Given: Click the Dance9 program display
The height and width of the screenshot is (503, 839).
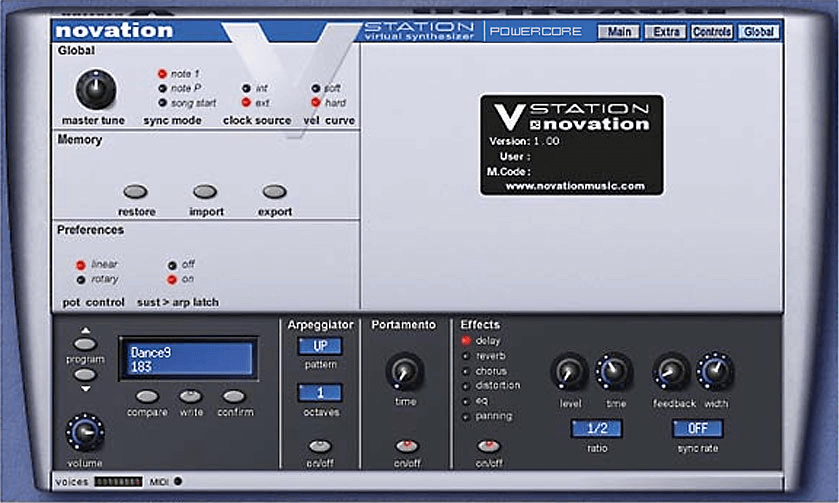Looking at the screenshot, I should click(x=188, y=359).
